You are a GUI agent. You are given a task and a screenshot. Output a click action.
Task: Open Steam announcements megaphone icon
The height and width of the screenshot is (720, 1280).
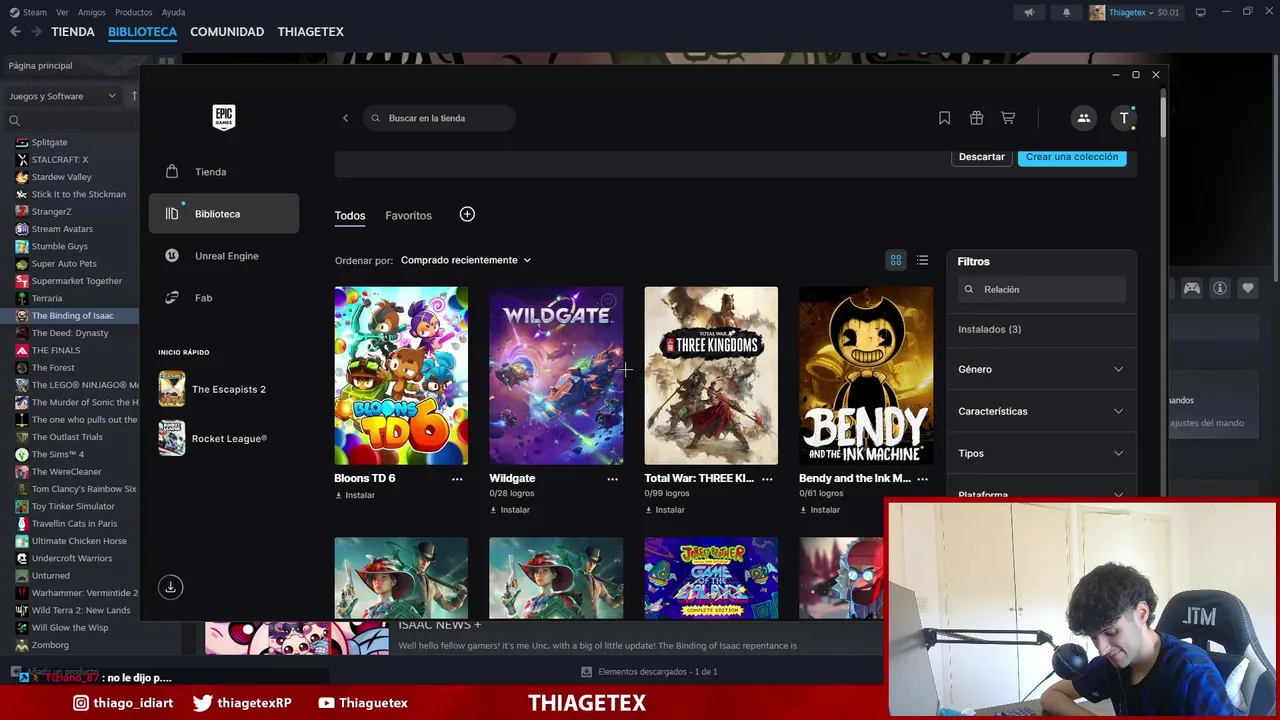tap(1029, 12)
